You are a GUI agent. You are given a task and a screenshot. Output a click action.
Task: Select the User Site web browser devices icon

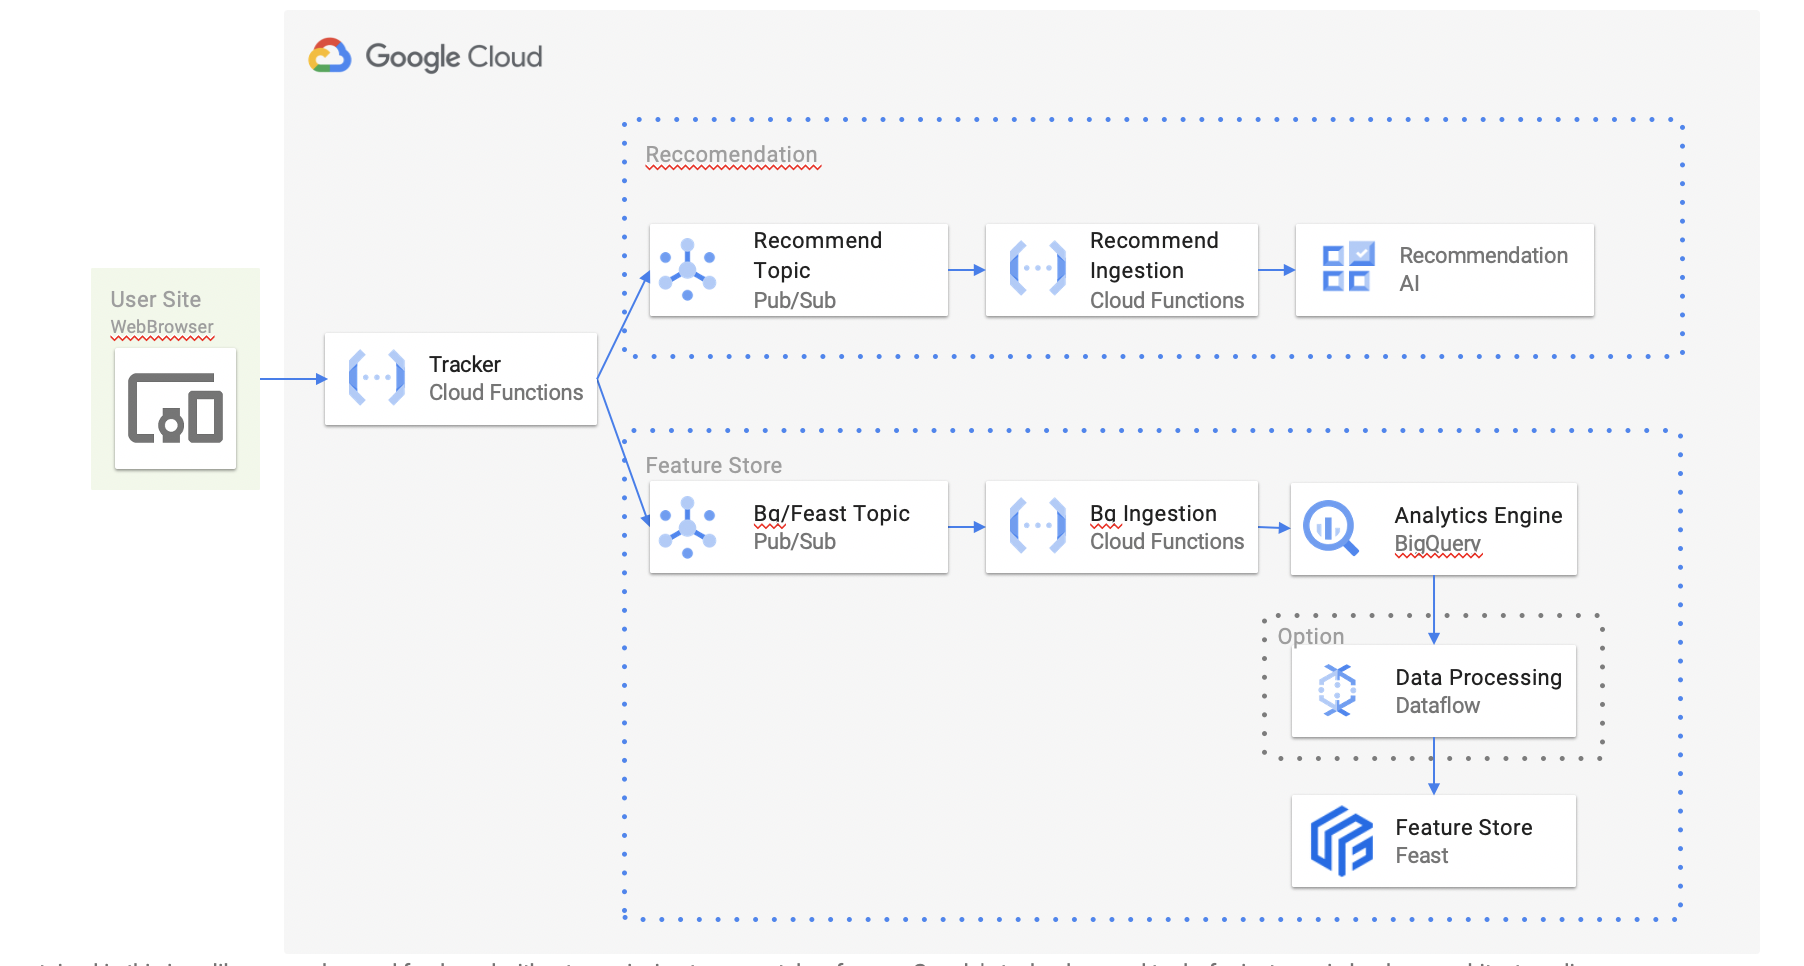[x=175, y=408]
